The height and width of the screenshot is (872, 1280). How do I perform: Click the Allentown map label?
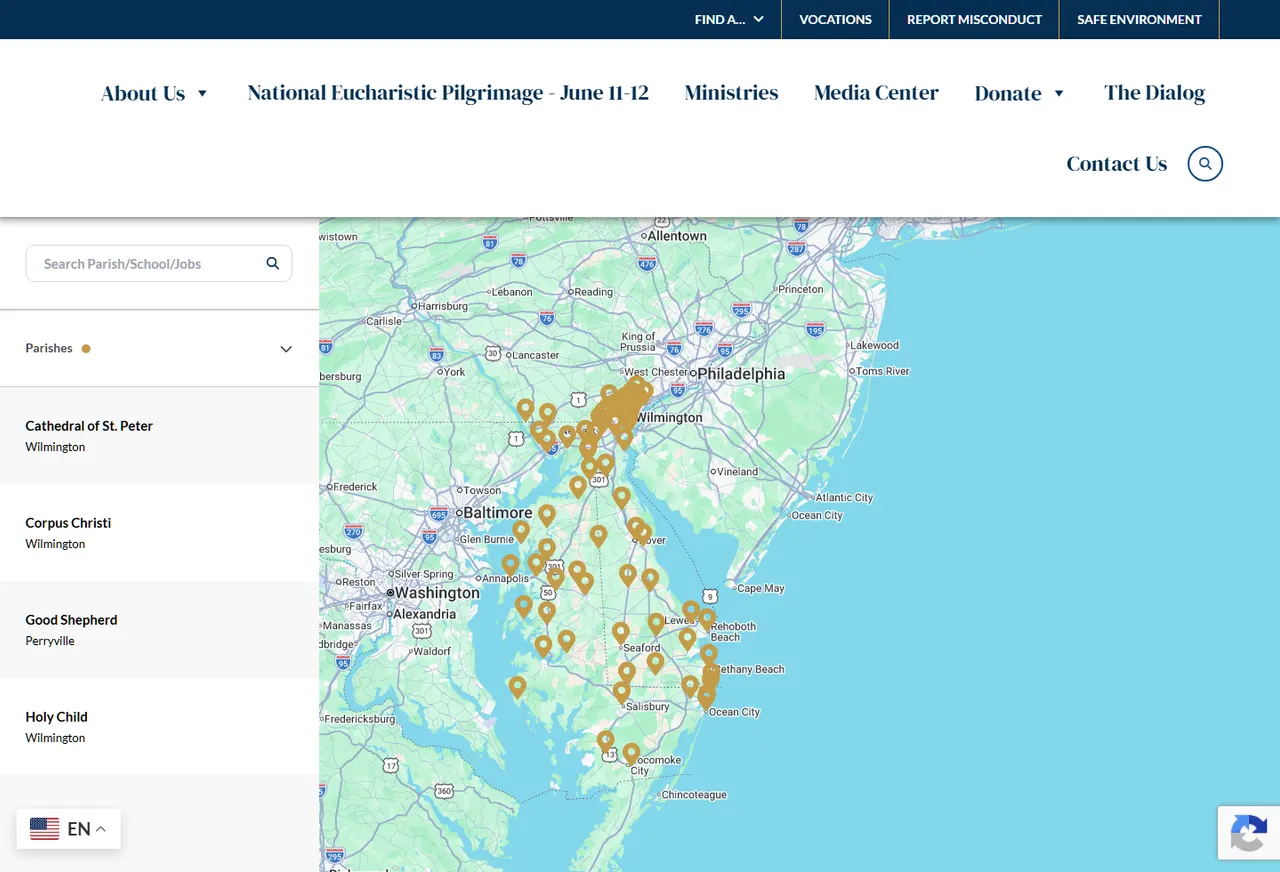pos(677,236)
